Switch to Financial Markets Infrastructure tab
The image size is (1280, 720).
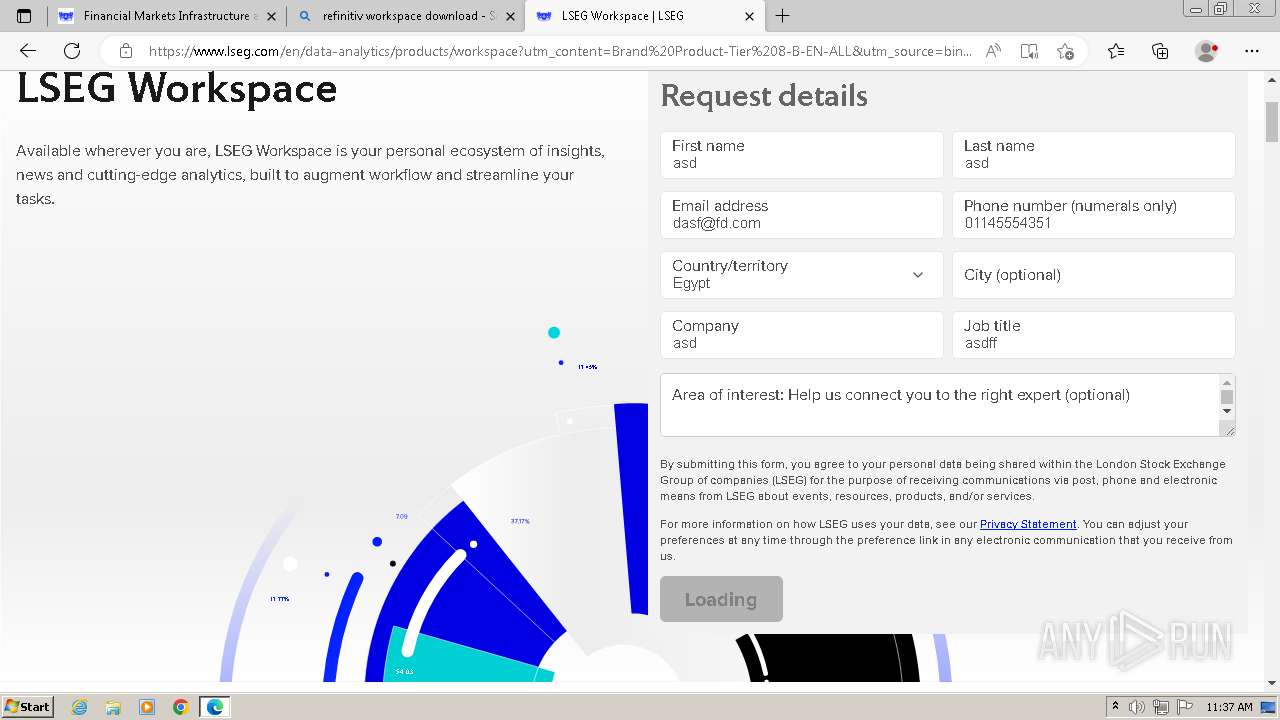click(x=166, y=16)
